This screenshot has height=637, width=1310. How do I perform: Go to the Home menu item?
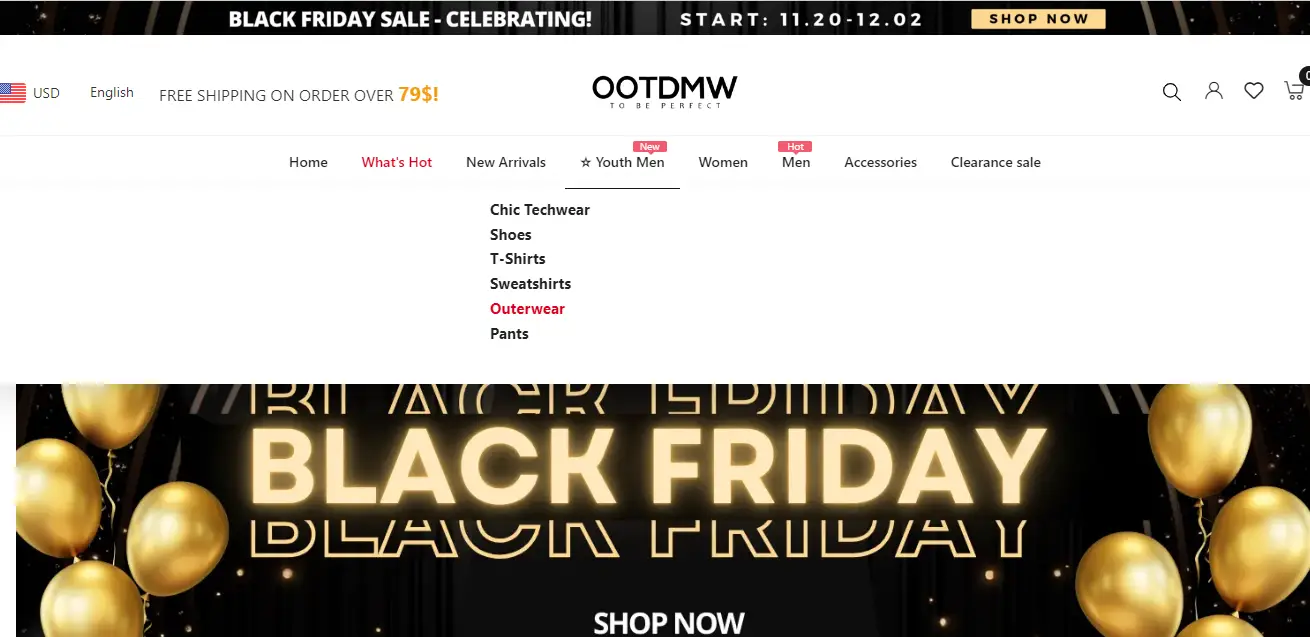(308, 162)
